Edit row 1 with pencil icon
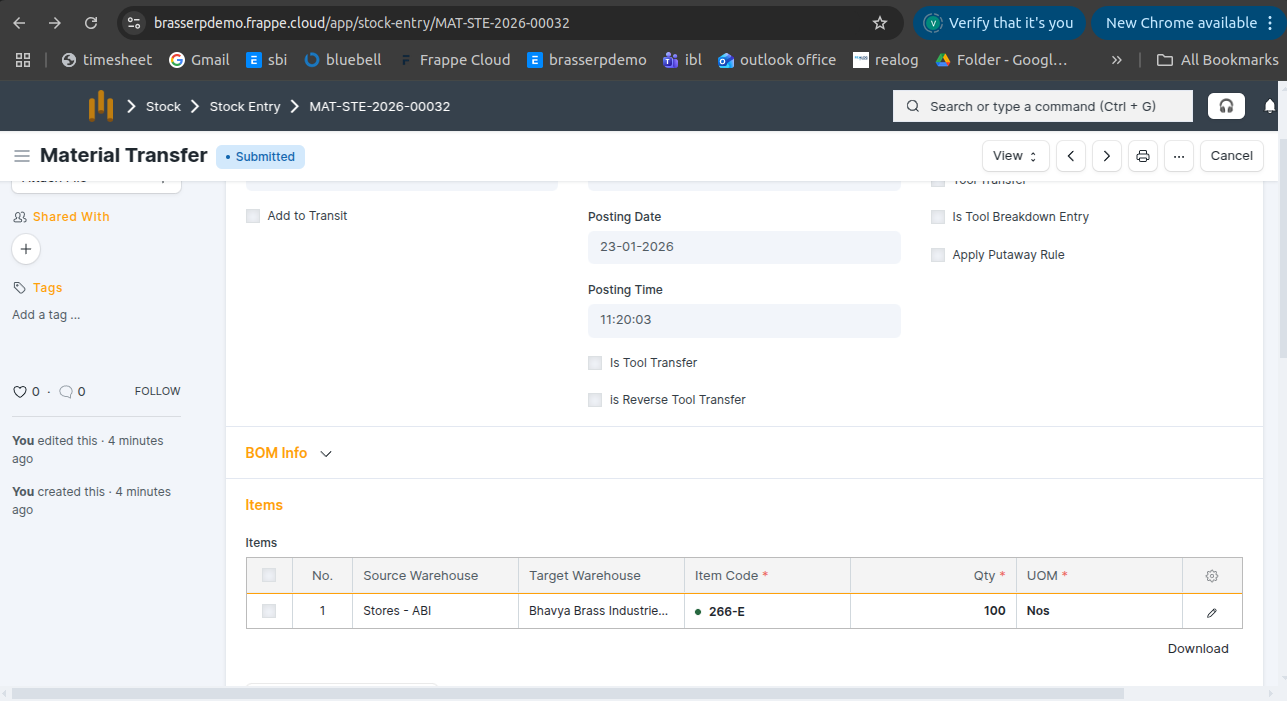Image resolution: width=1287 pixels, height=701 pixels. click(1212, 612)
